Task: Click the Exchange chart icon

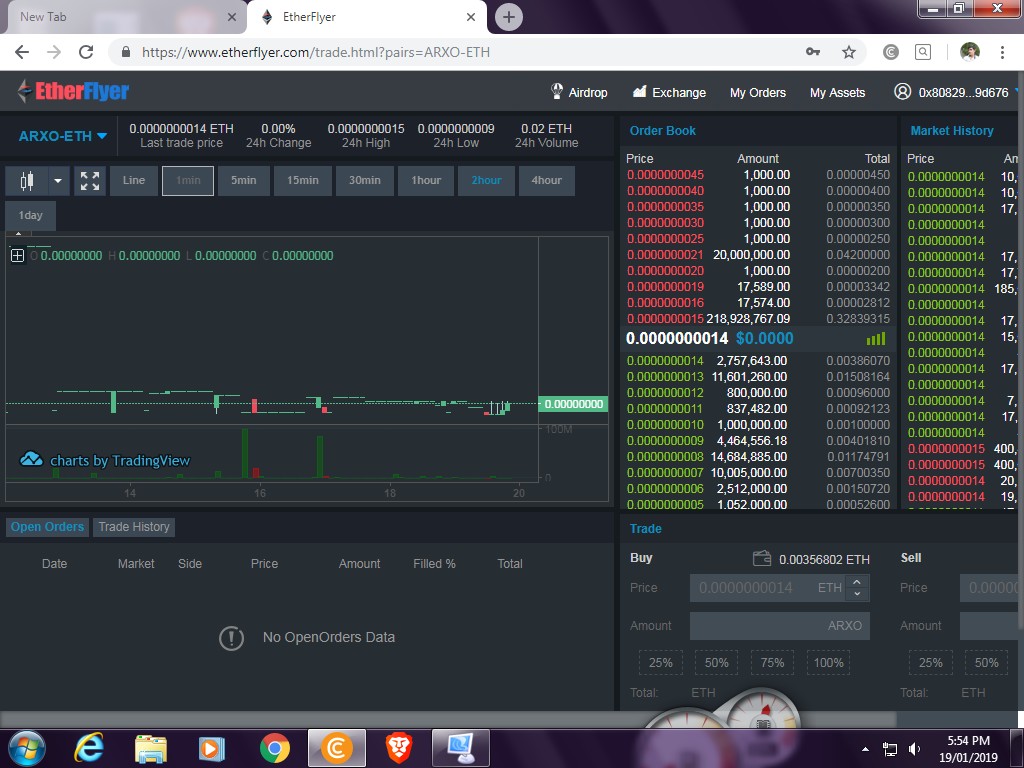Action: tap(639, 91)
